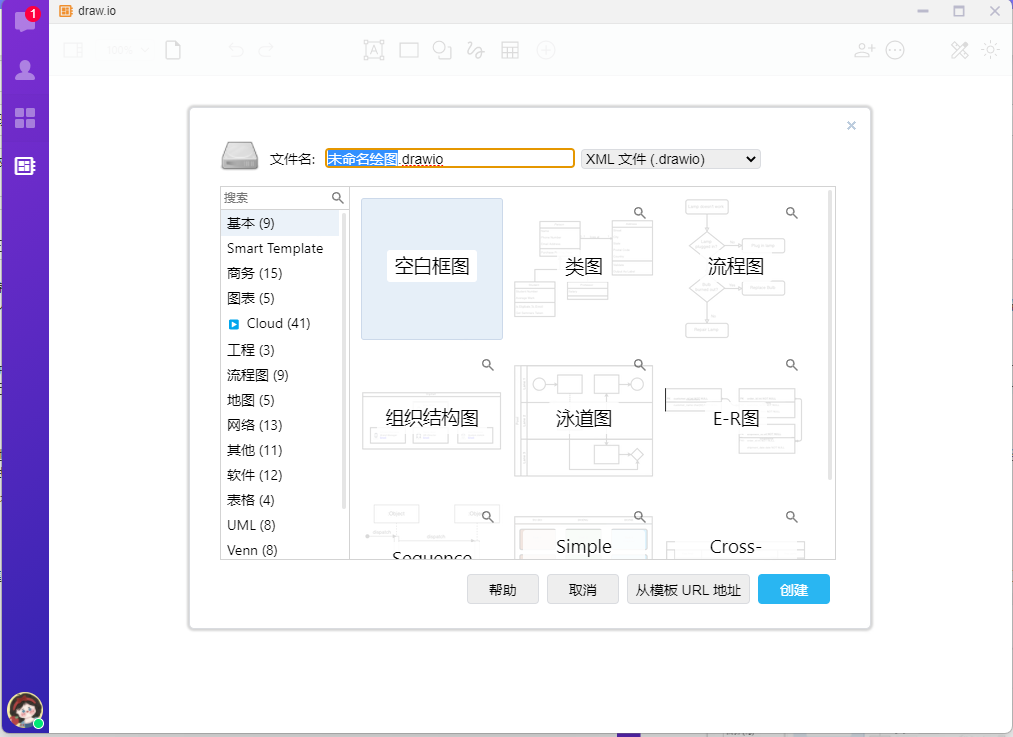Open the chat messages icon with notification badge
This screenshot has height=737, width=1013.
click(25, 21)
